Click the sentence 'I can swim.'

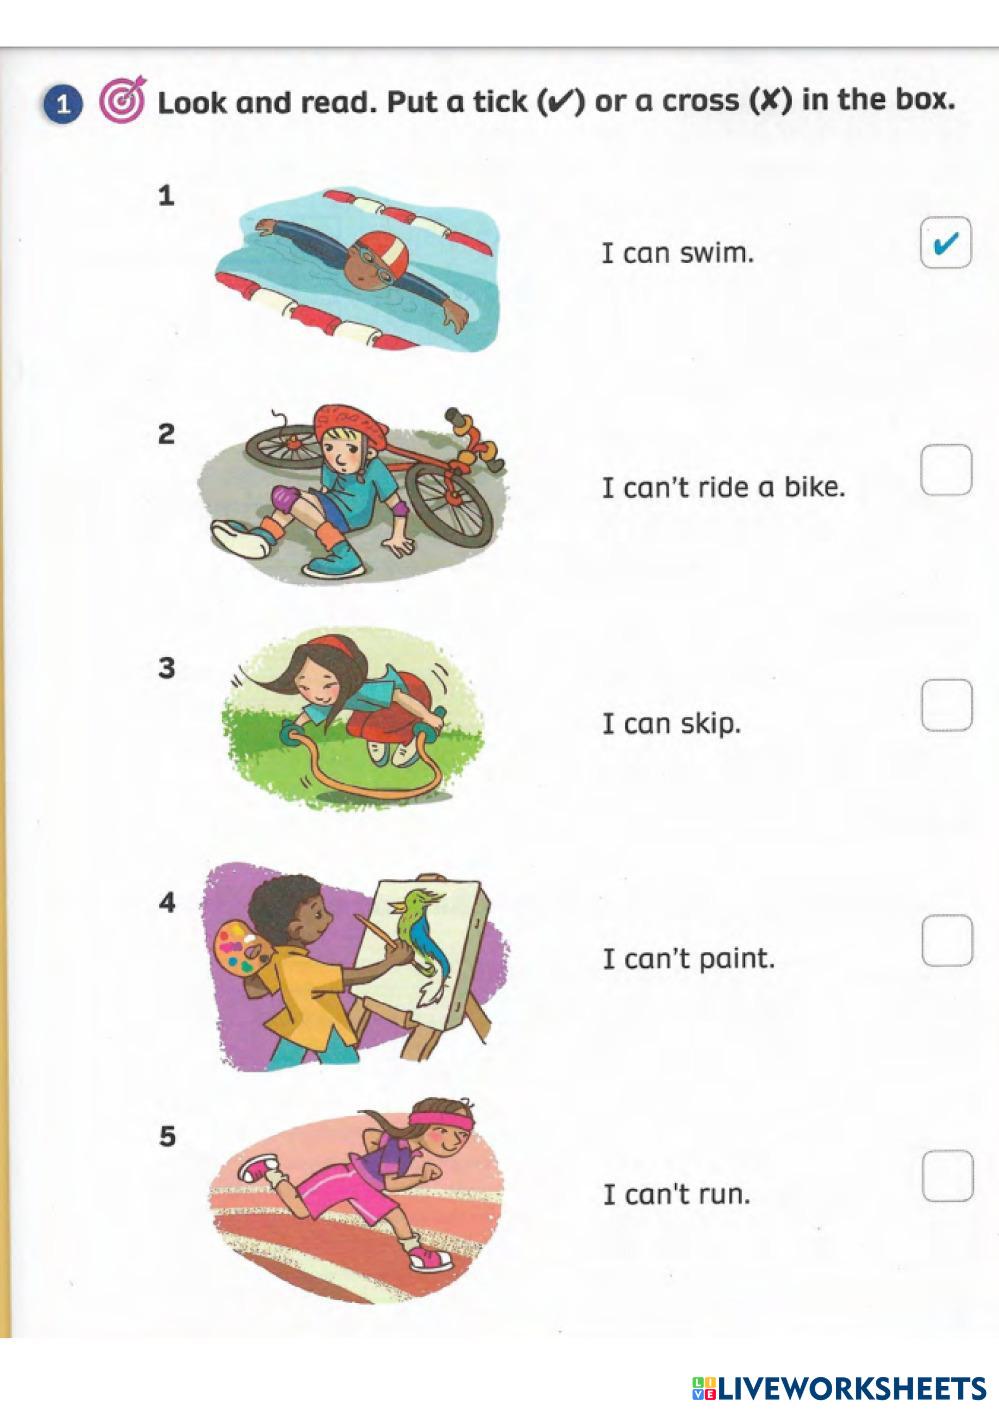coord(677,253)
